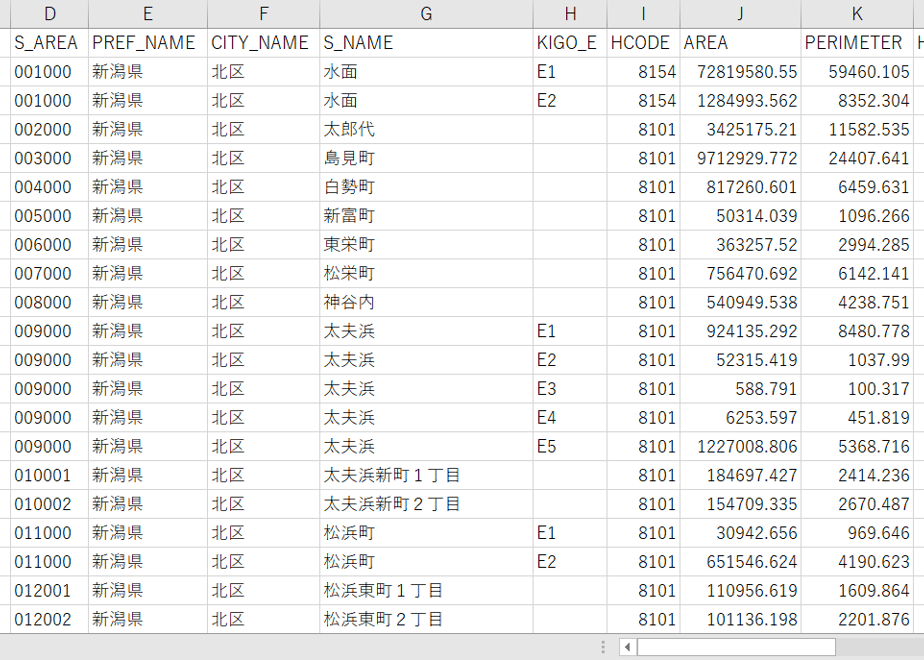The image size is (924, 660).
Task: Select KIGO_E cell E5
Action: coord(570,447)
